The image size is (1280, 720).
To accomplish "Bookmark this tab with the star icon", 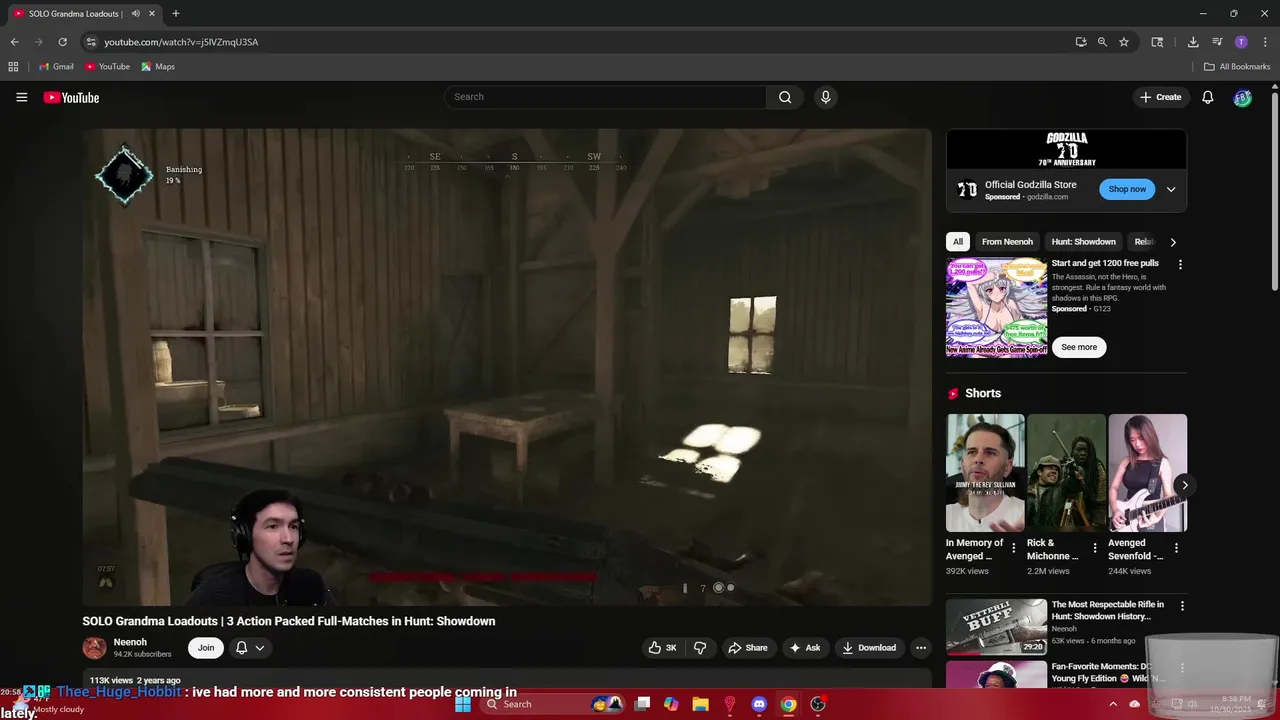I will (1124, 42).
